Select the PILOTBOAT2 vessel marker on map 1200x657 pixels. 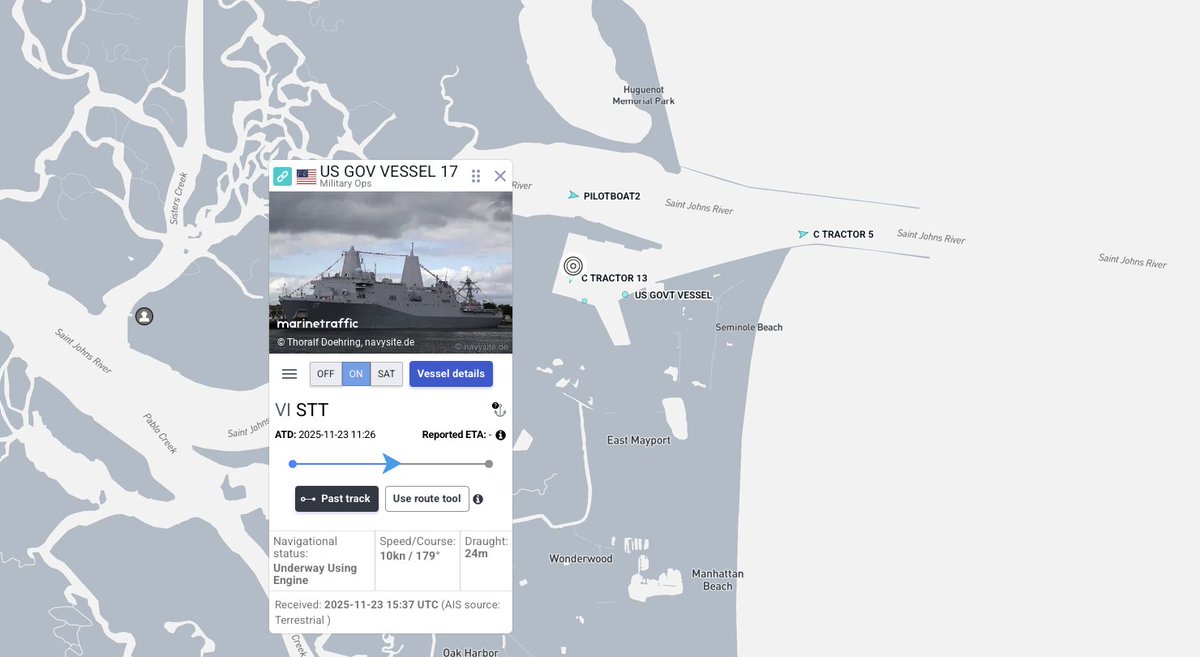(x=573, y=196)
